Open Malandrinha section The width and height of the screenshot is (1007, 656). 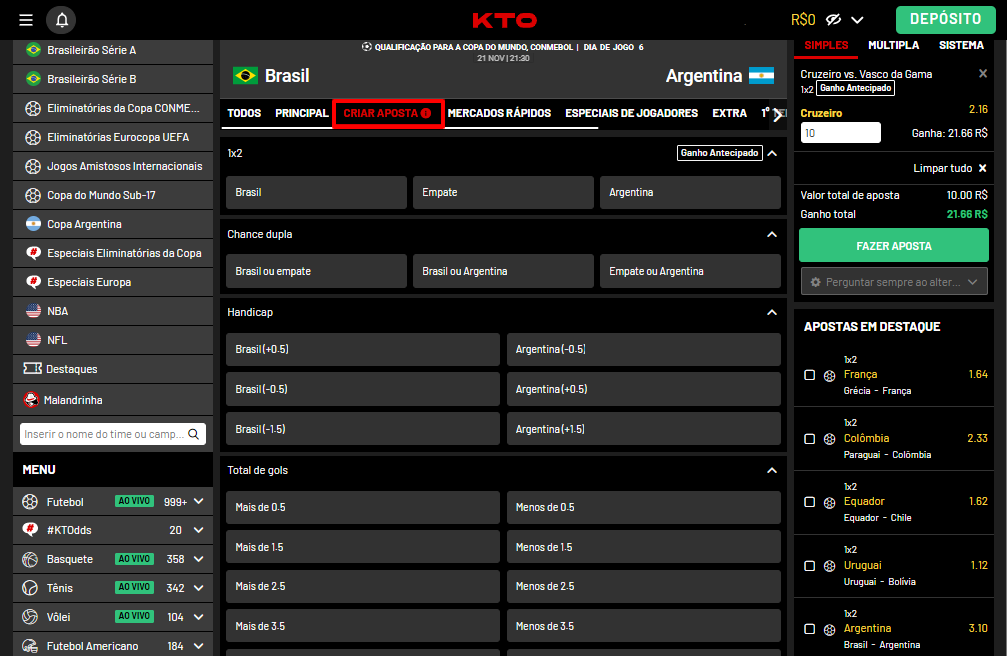tap(113, 400)
